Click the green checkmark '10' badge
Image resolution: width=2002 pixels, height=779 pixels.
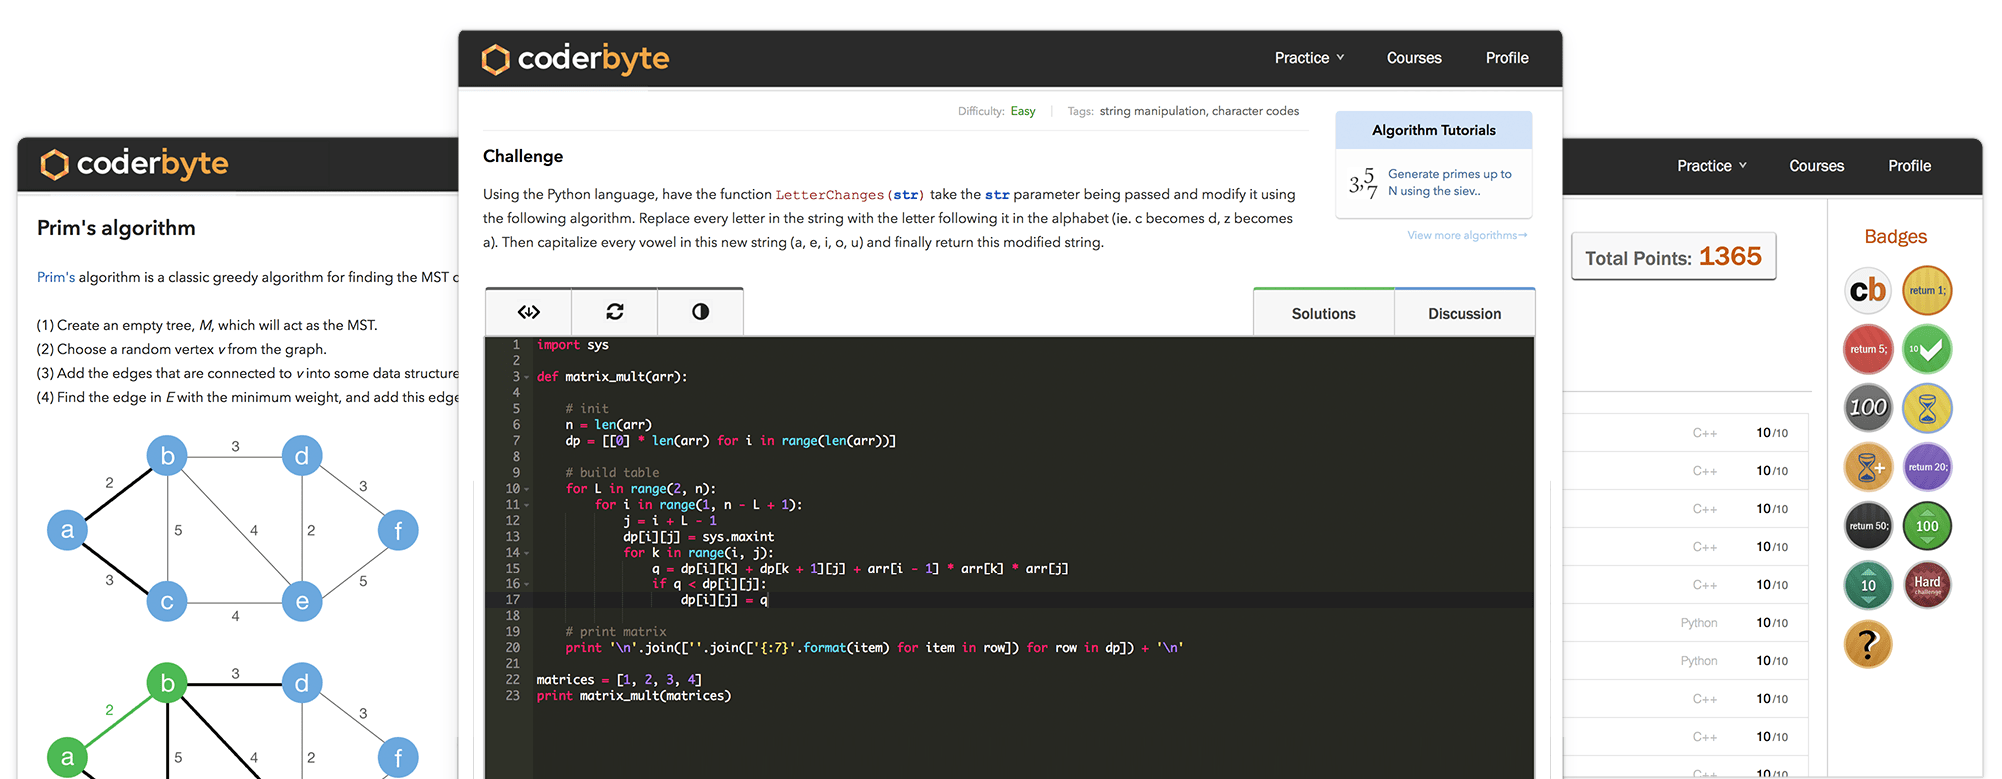click(1927, 349)
